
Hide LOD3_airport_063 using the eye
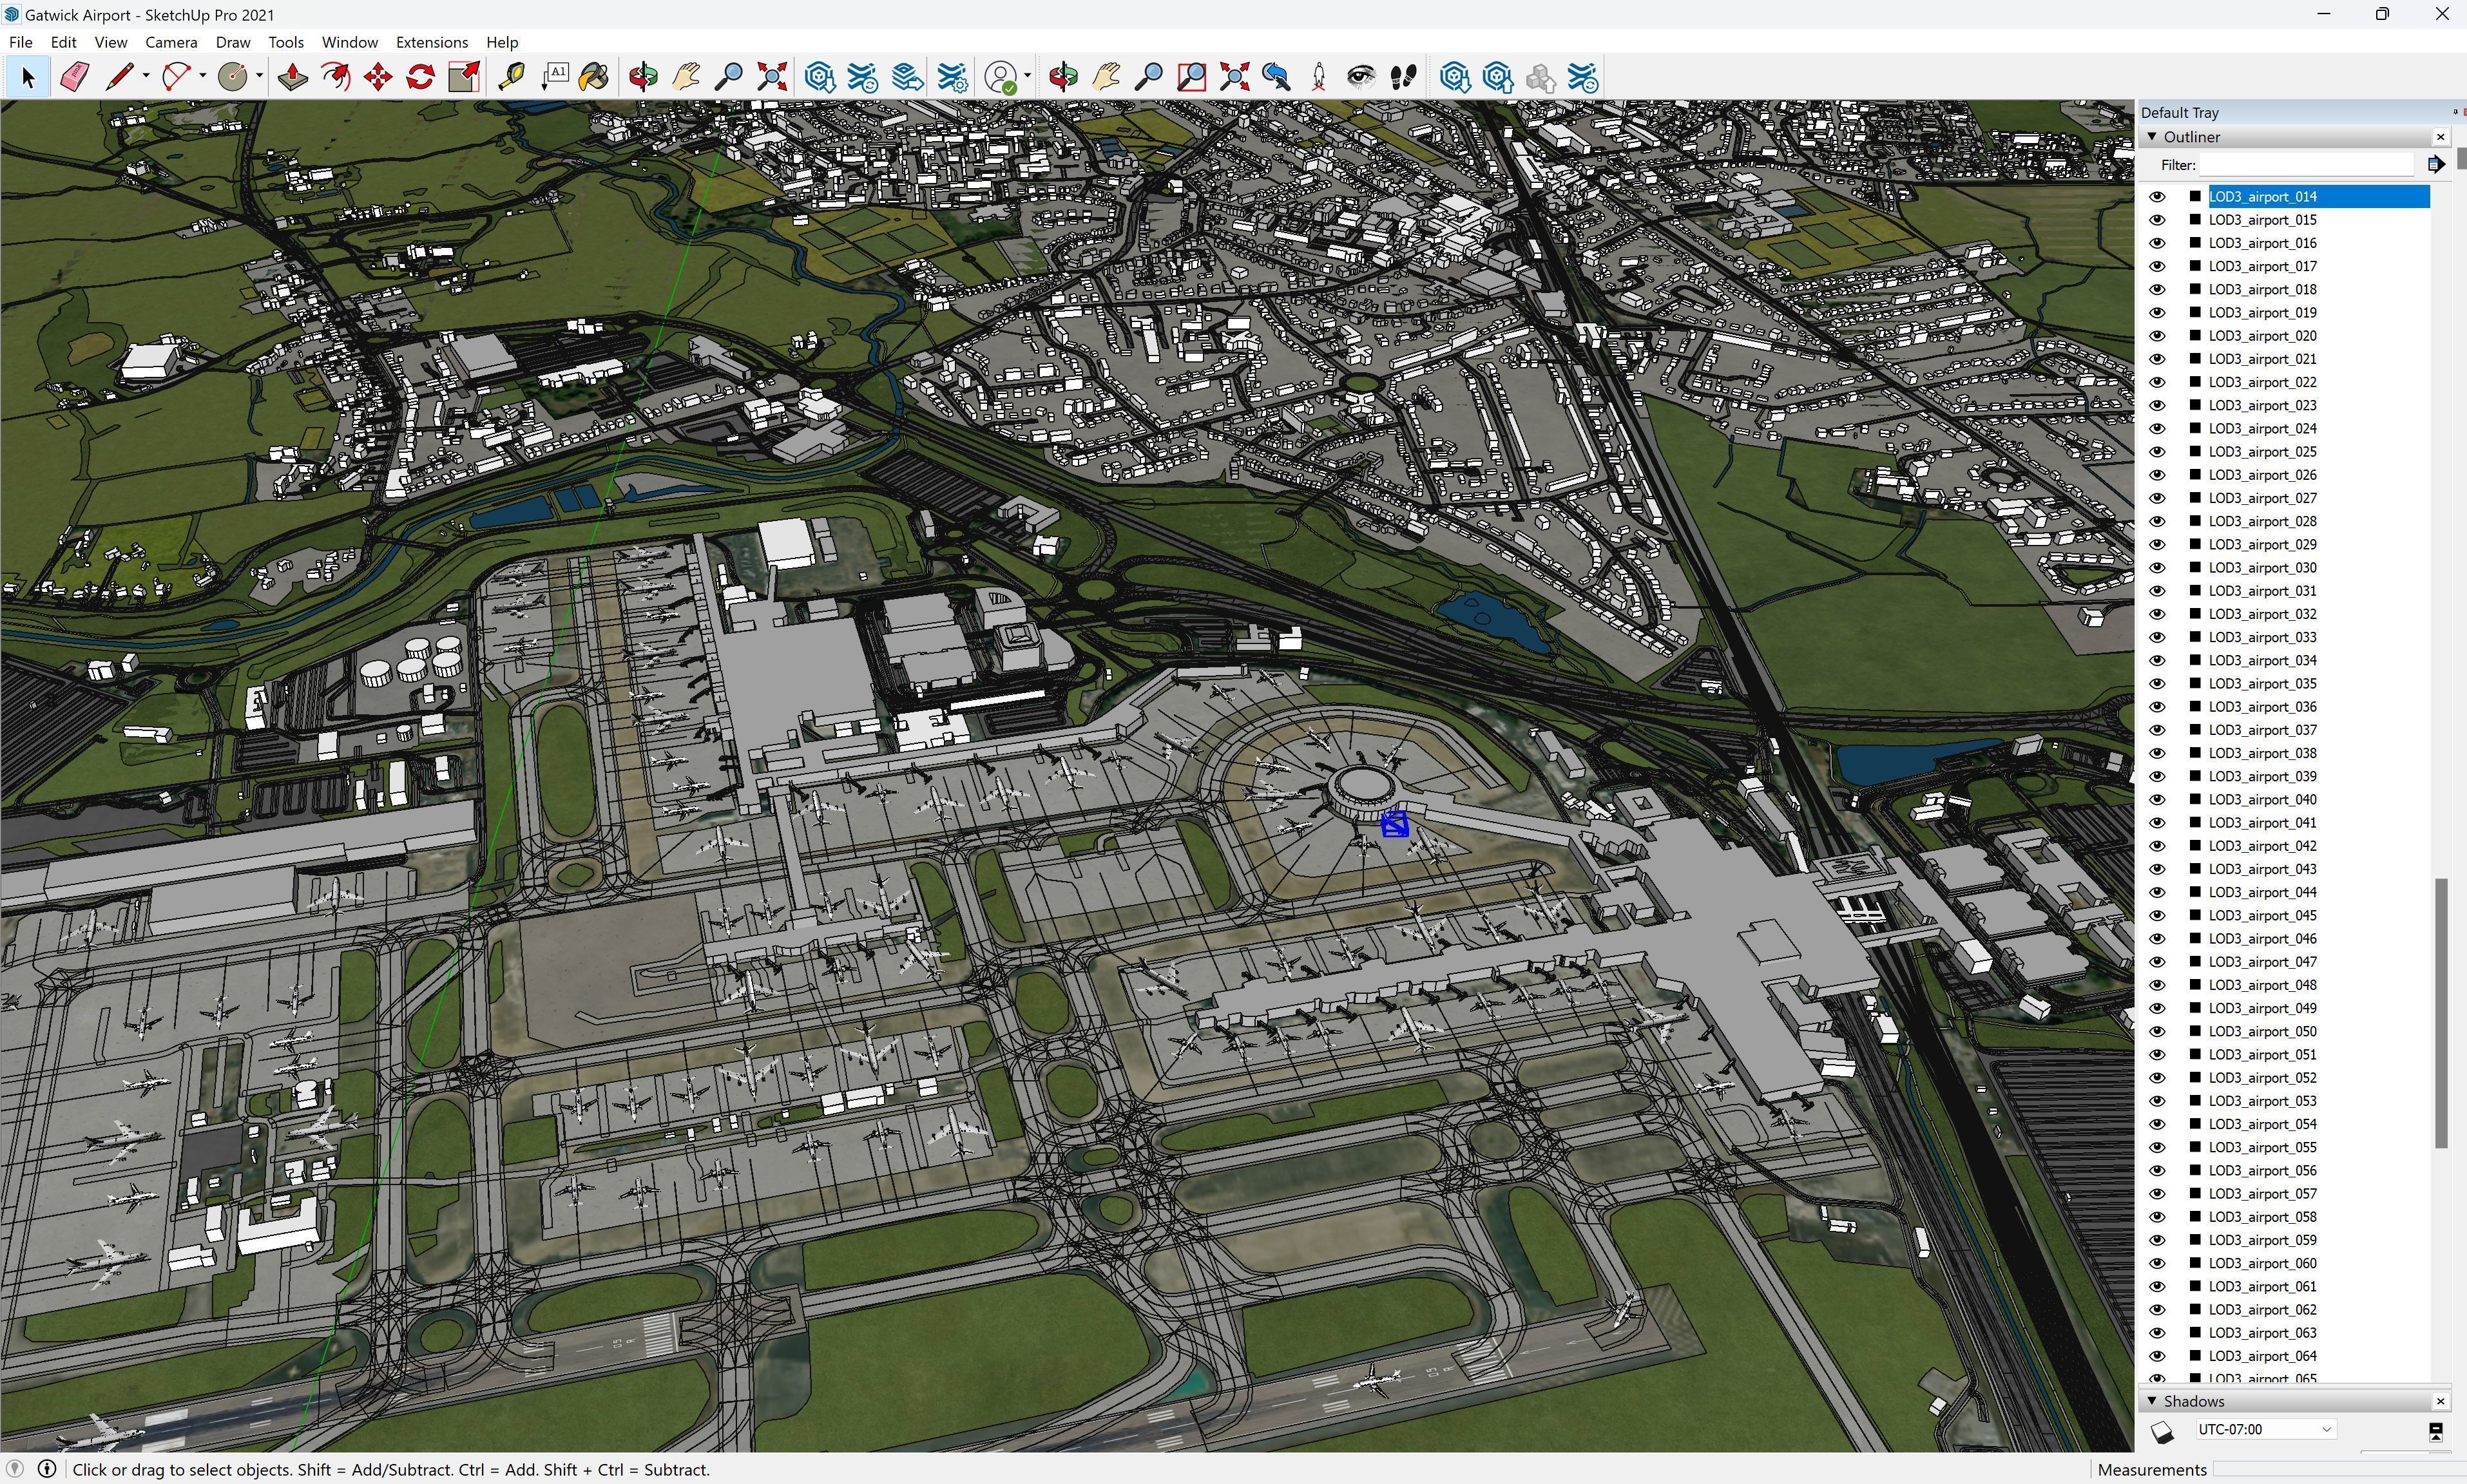(x=2157, y=1333)
